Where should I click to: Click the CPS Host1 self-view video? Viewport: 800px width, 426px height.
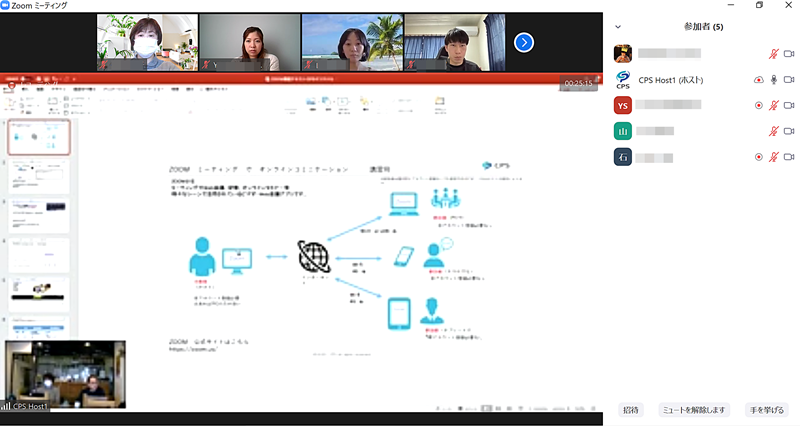point(65,374)
